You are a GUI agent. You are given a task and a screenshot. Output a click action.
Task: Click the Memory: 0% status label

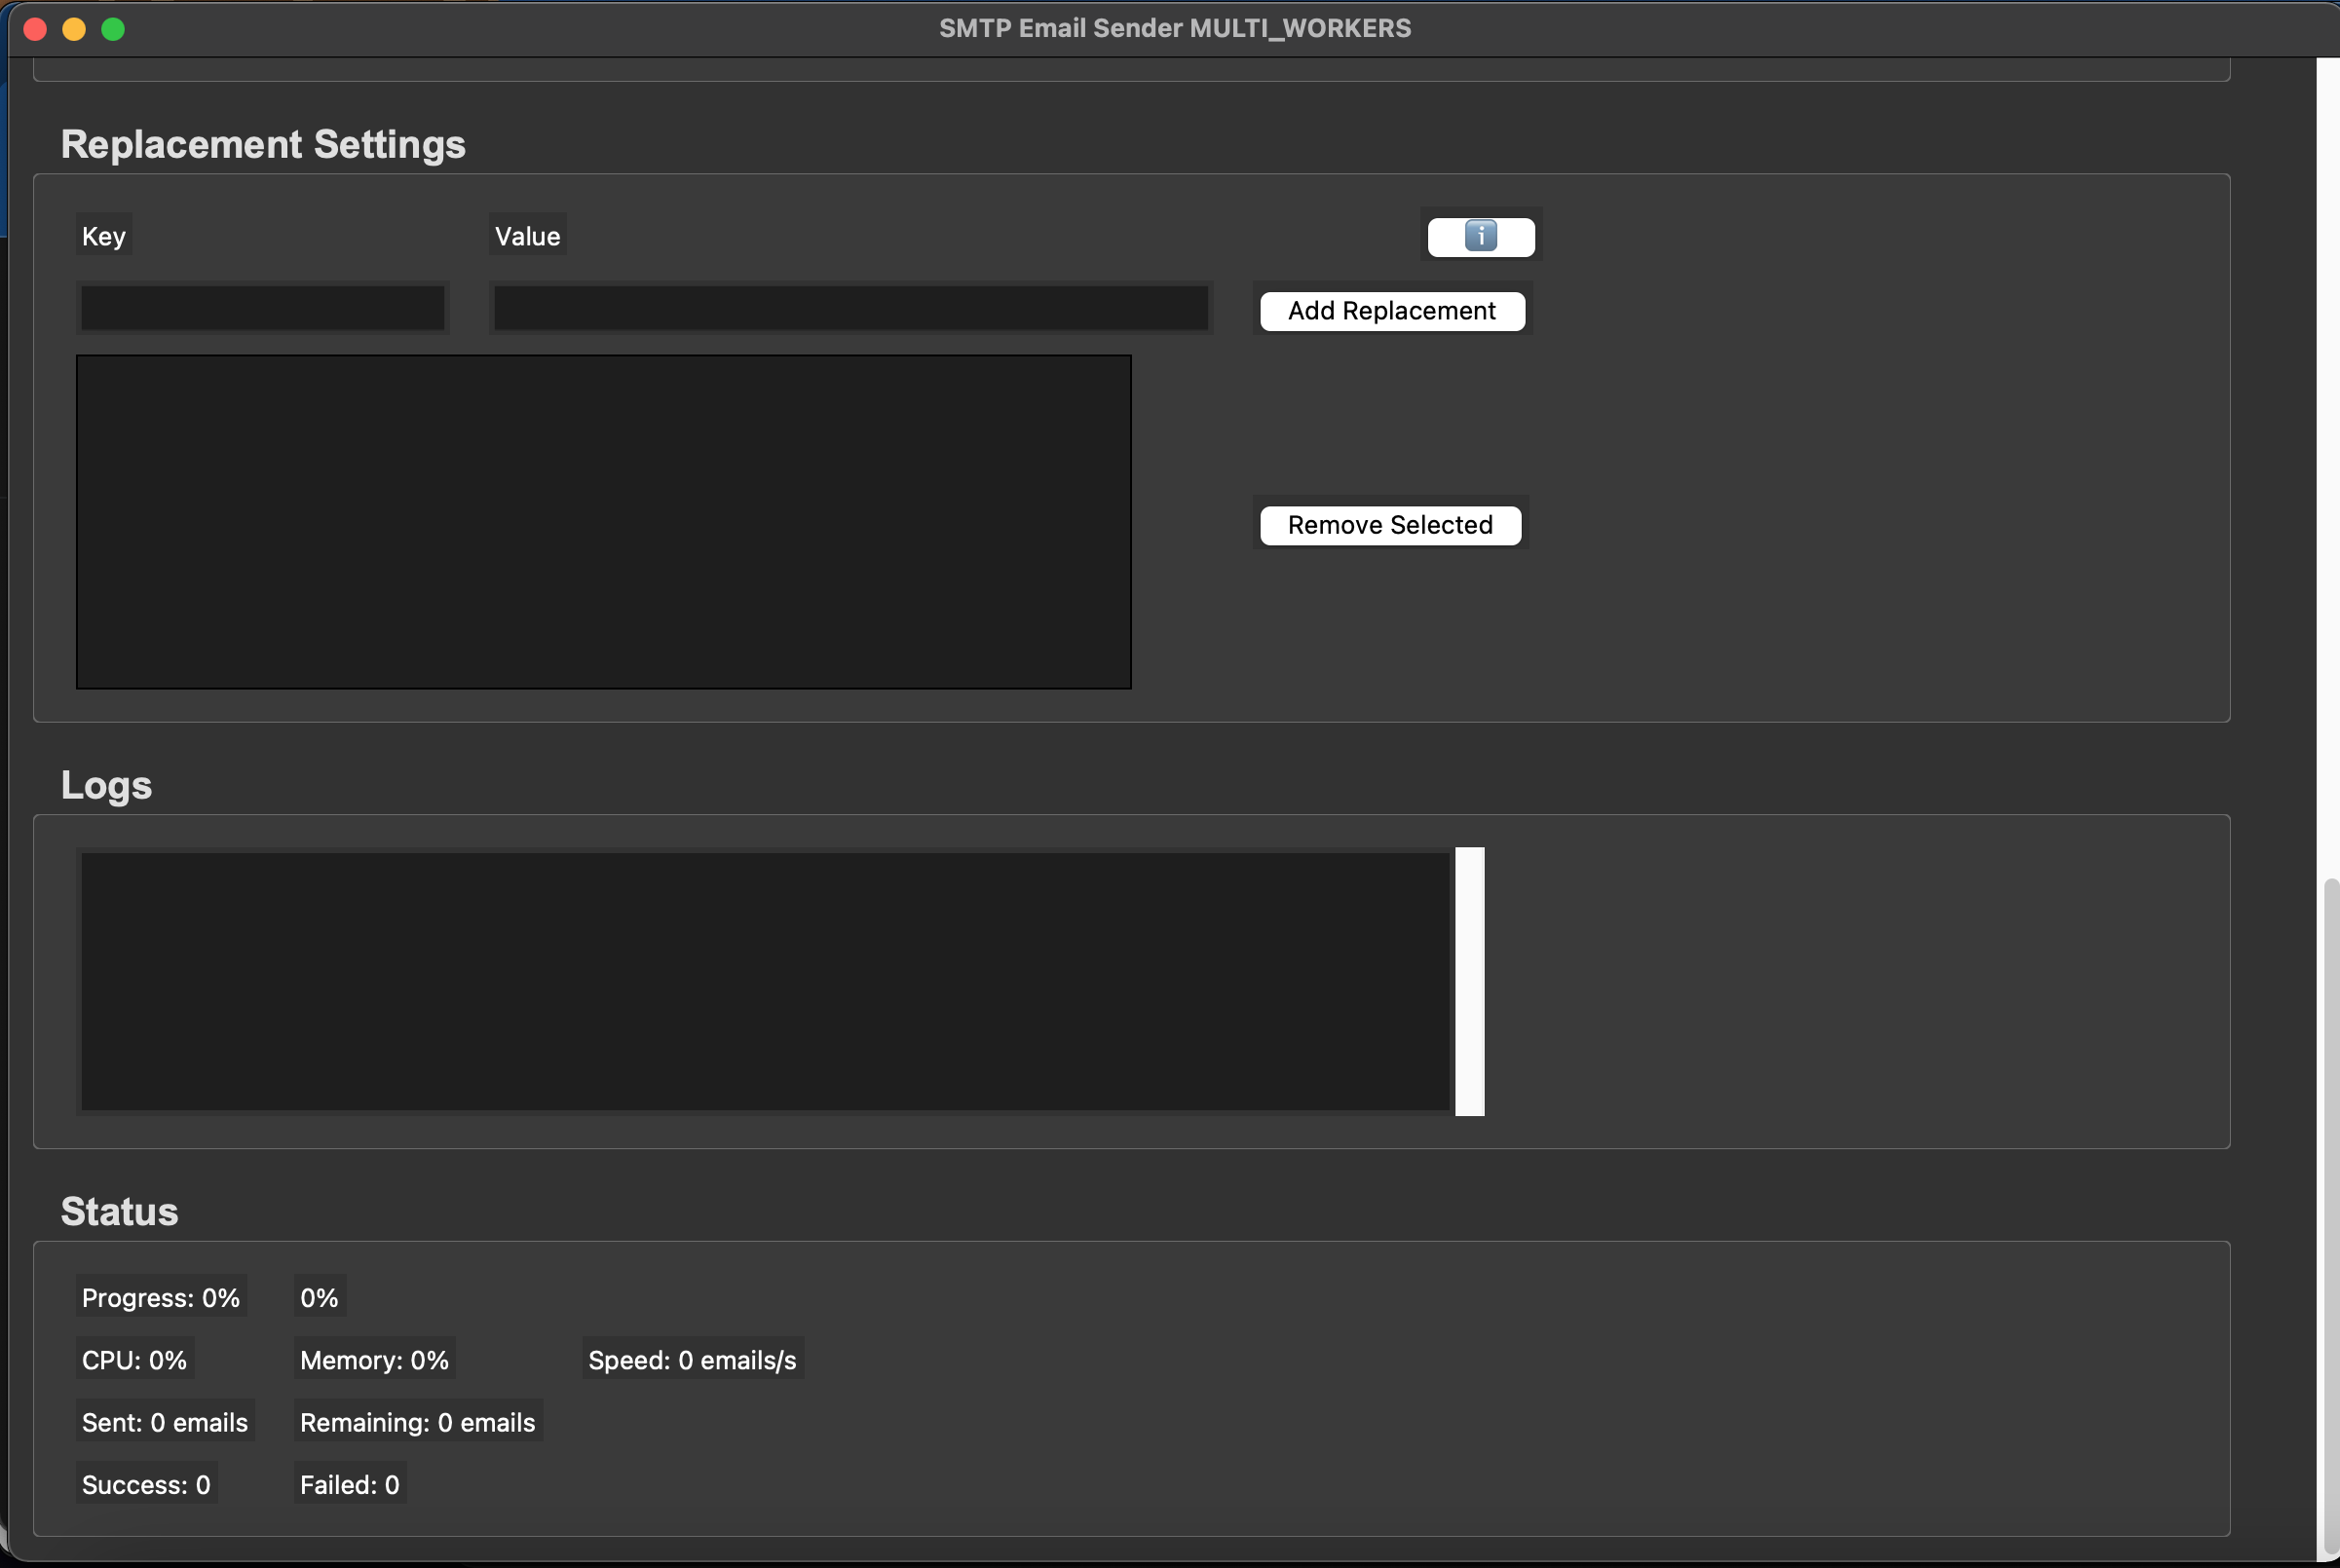point(374,1360)
